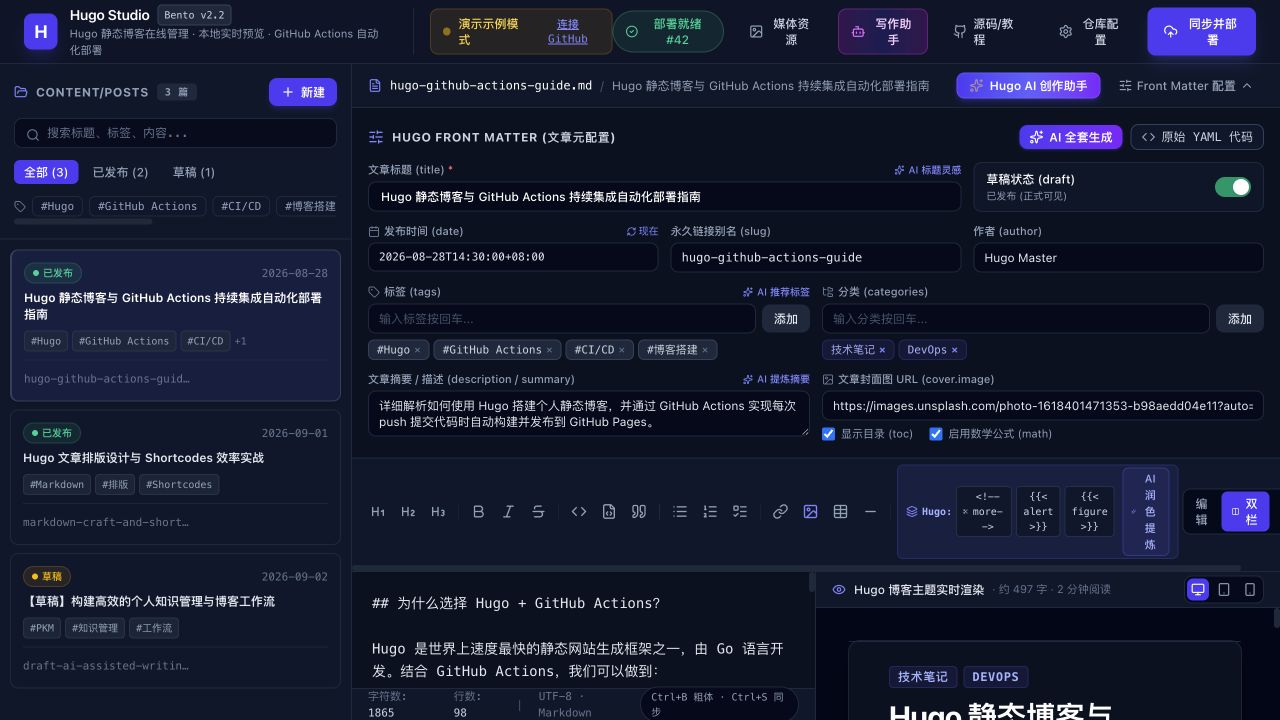The height and width of the screenshot is (720, 1280).
Task: Switch preview to desktop view
Action: click(x=1198, y=590)
